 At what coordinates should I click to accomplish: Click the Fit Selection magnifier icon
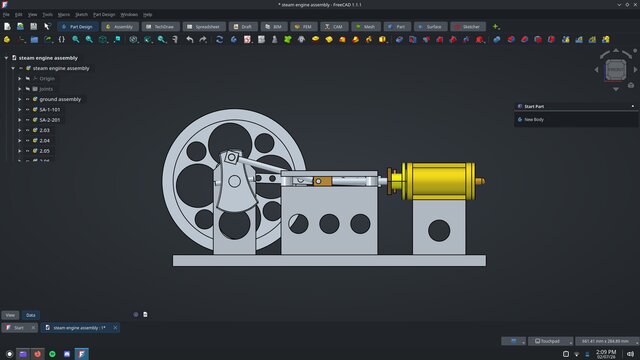click(89, 40)
